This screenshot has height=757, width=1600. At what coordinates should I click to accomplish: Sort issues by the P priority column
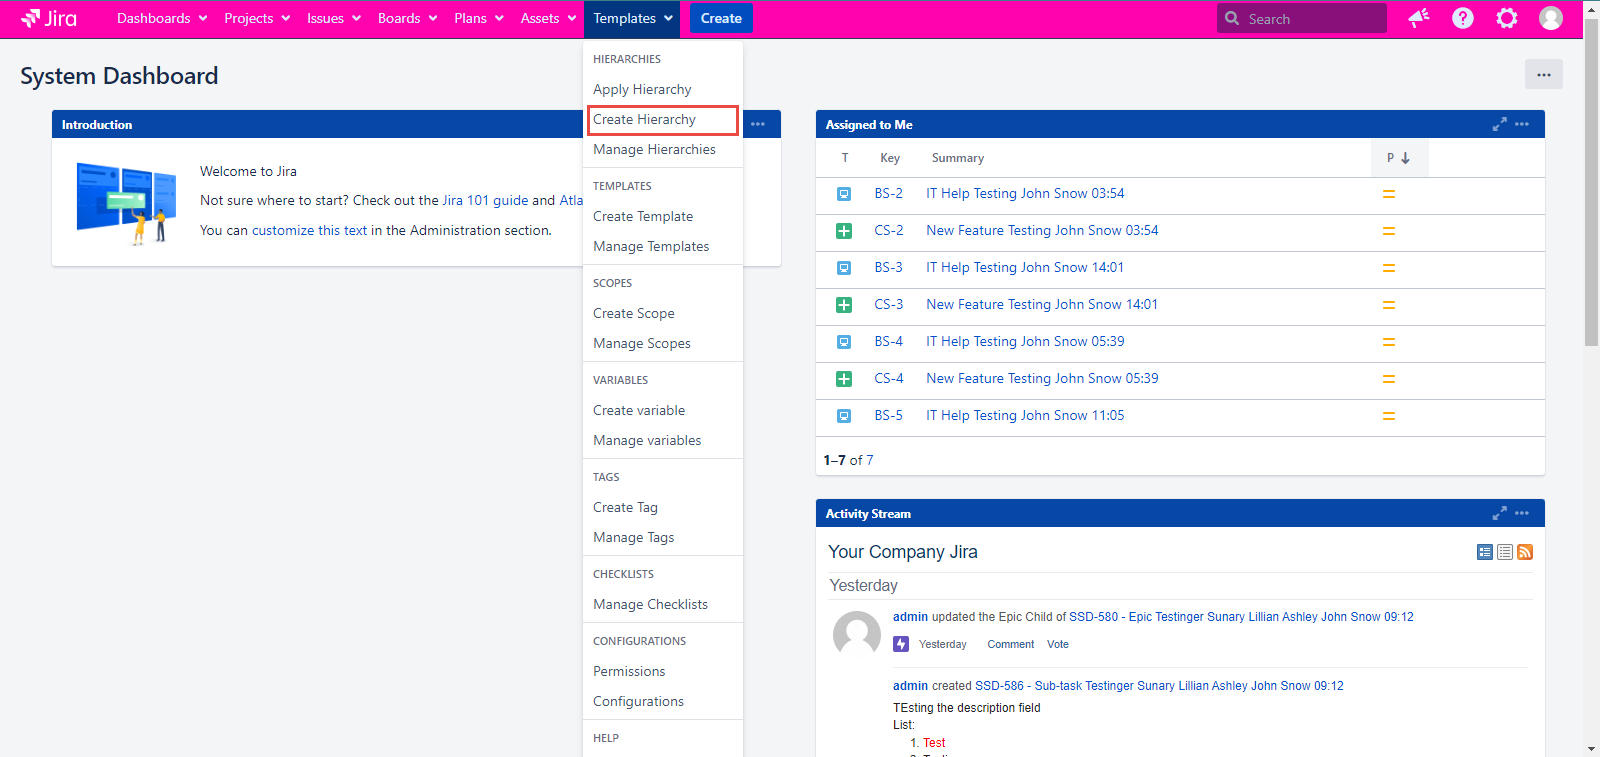tap(1398, 158)
